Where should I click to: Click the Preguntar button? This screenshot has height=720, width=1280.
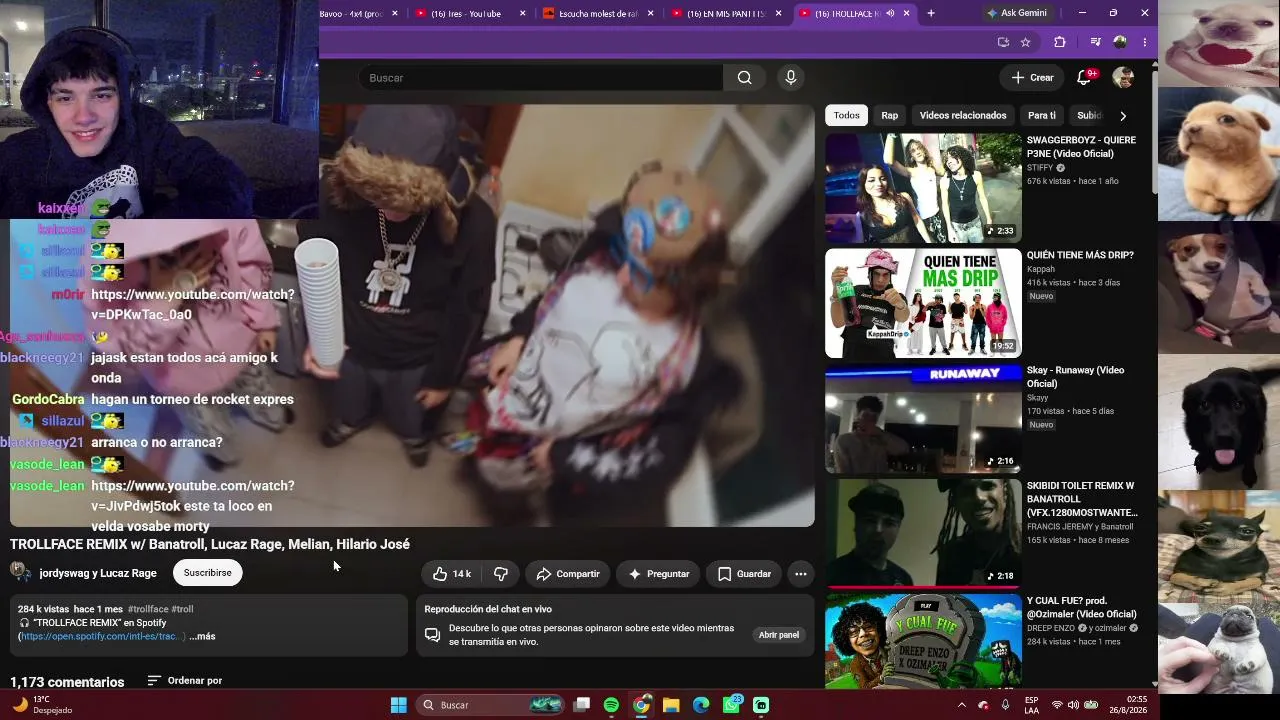pos(658,574)
